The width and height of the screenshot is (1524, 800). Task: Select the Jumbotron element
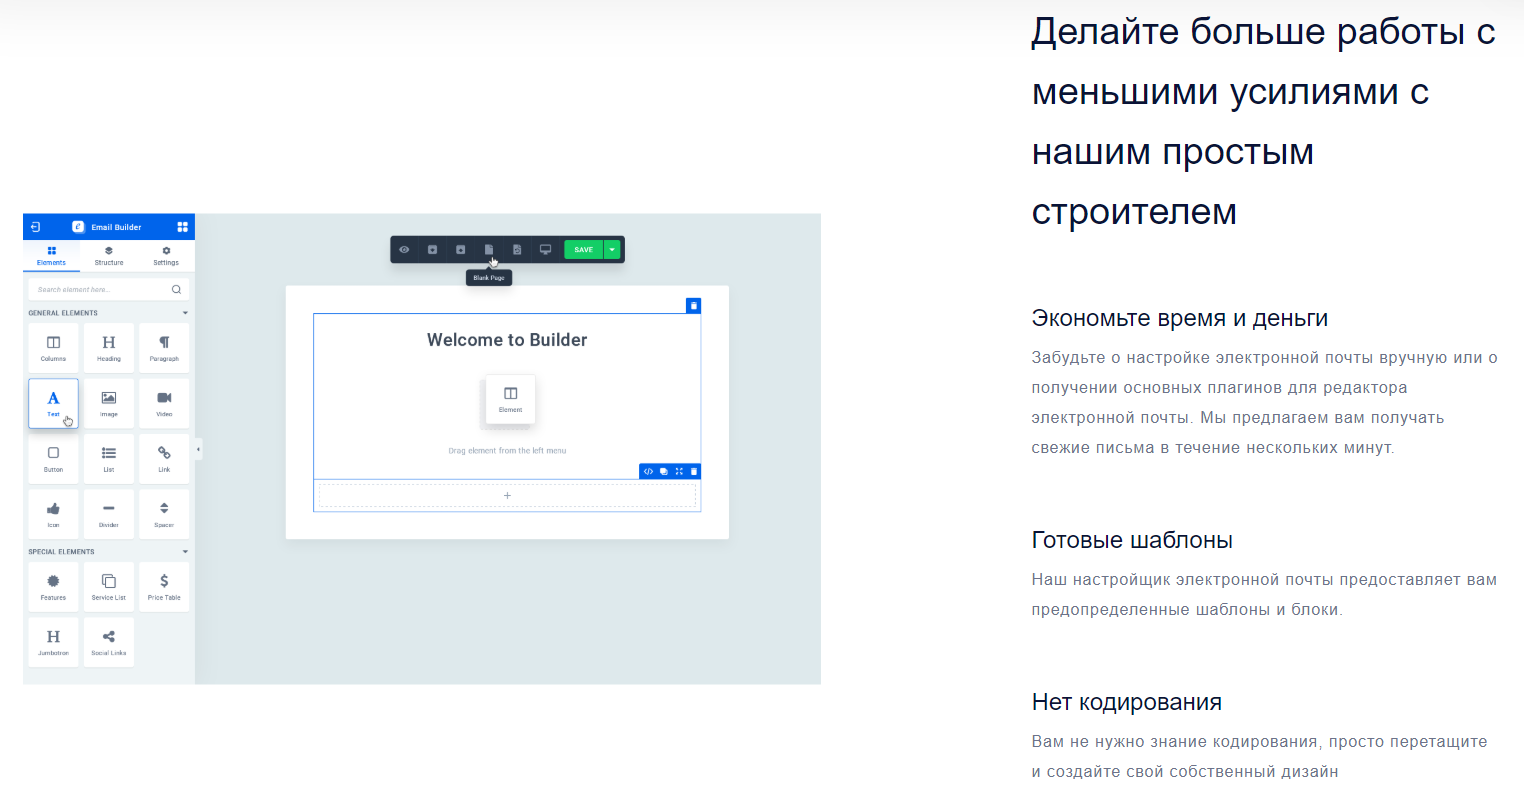click(53, 642)
